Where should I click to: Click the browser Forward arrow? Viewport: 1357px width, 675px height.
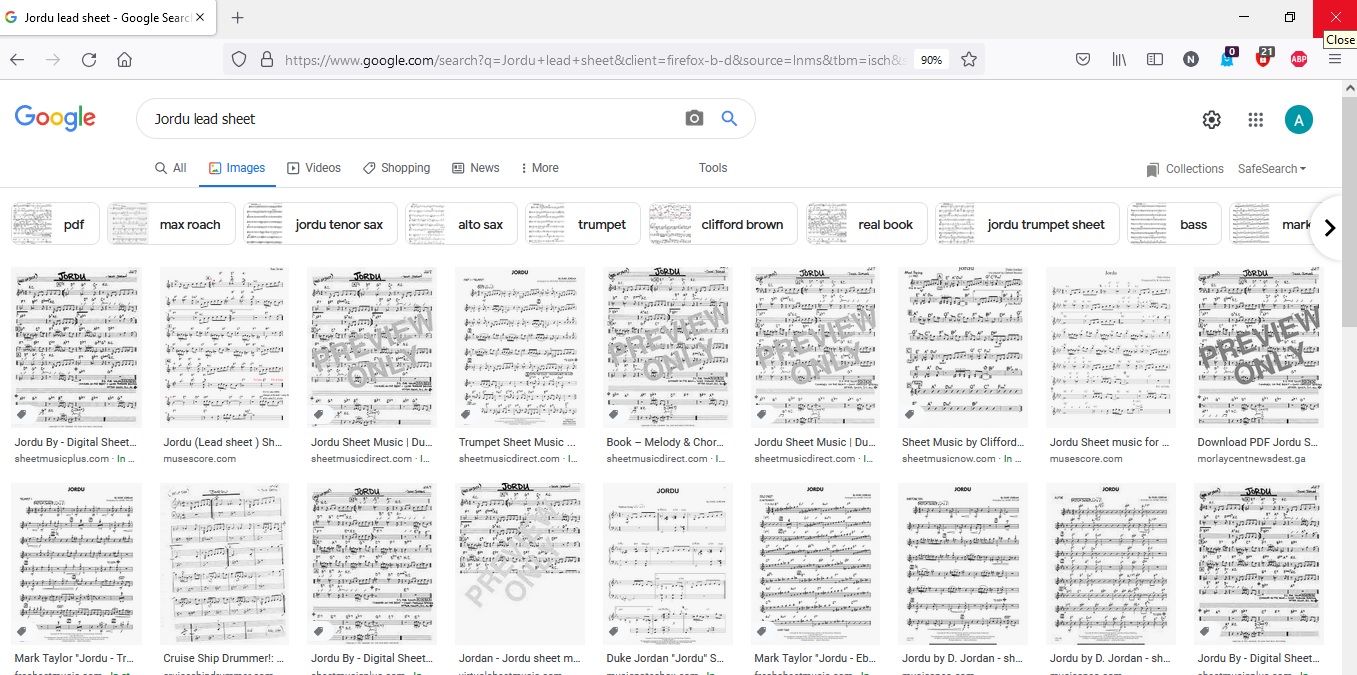(x=53, y=60)
